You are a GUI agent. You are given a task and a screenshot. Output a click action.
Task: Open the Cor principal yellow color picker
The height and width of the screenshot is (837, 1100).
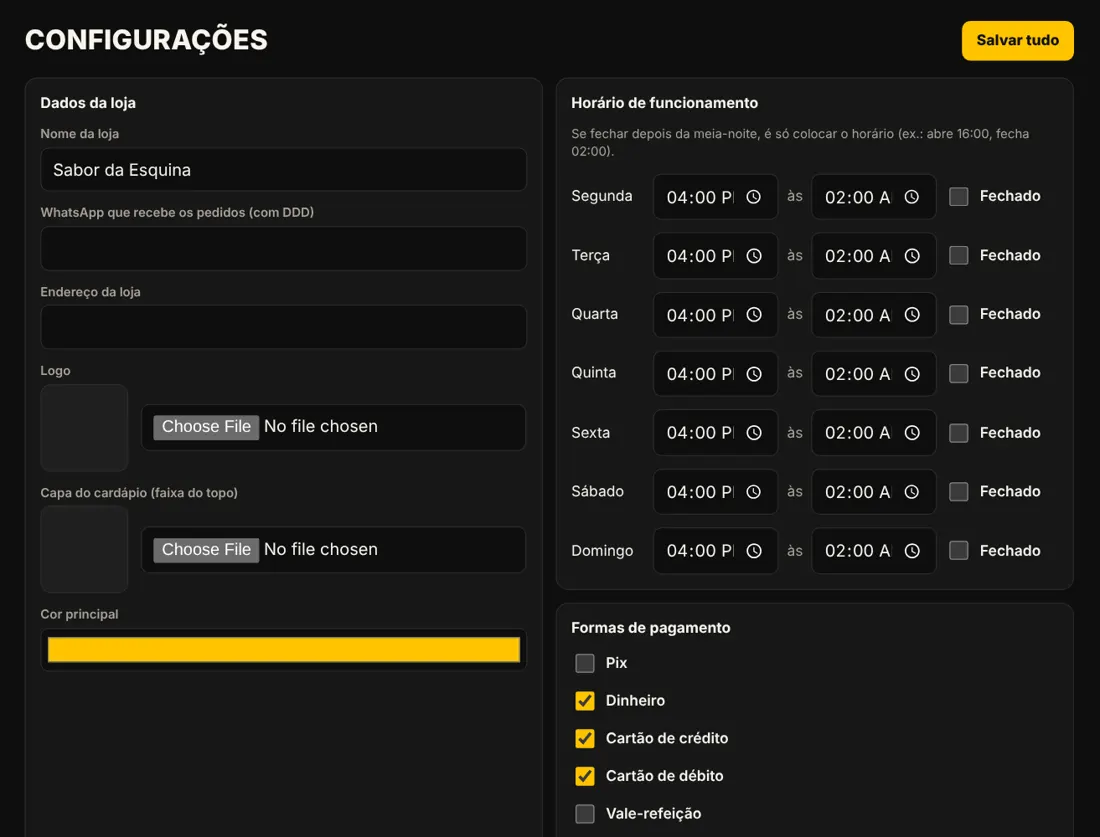point(283,650)
